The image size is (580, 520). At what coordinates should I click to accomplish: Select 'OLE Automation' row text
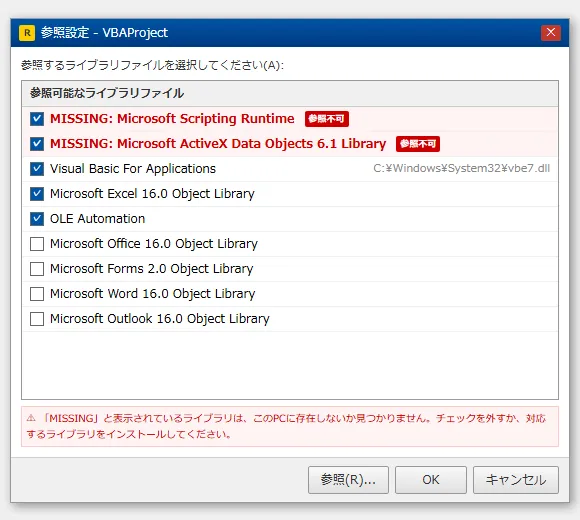click(x=97, y=219)
